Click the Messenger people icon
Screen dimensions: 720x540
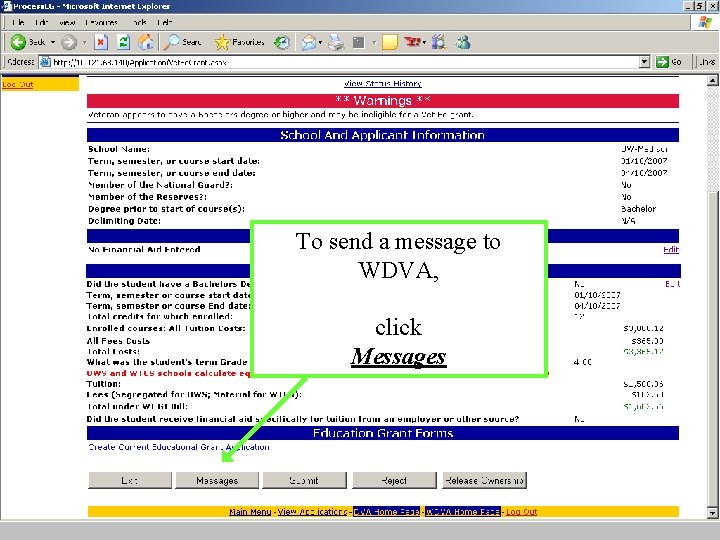[463, 42]
